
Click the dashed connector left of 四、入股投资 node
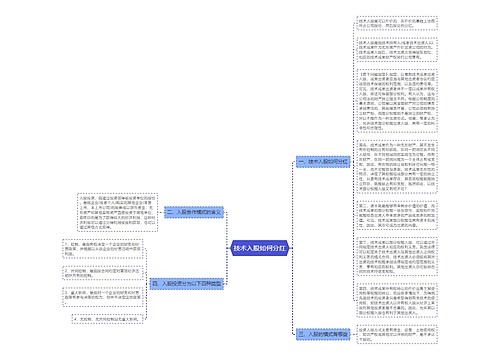click(x=147, y=284)
